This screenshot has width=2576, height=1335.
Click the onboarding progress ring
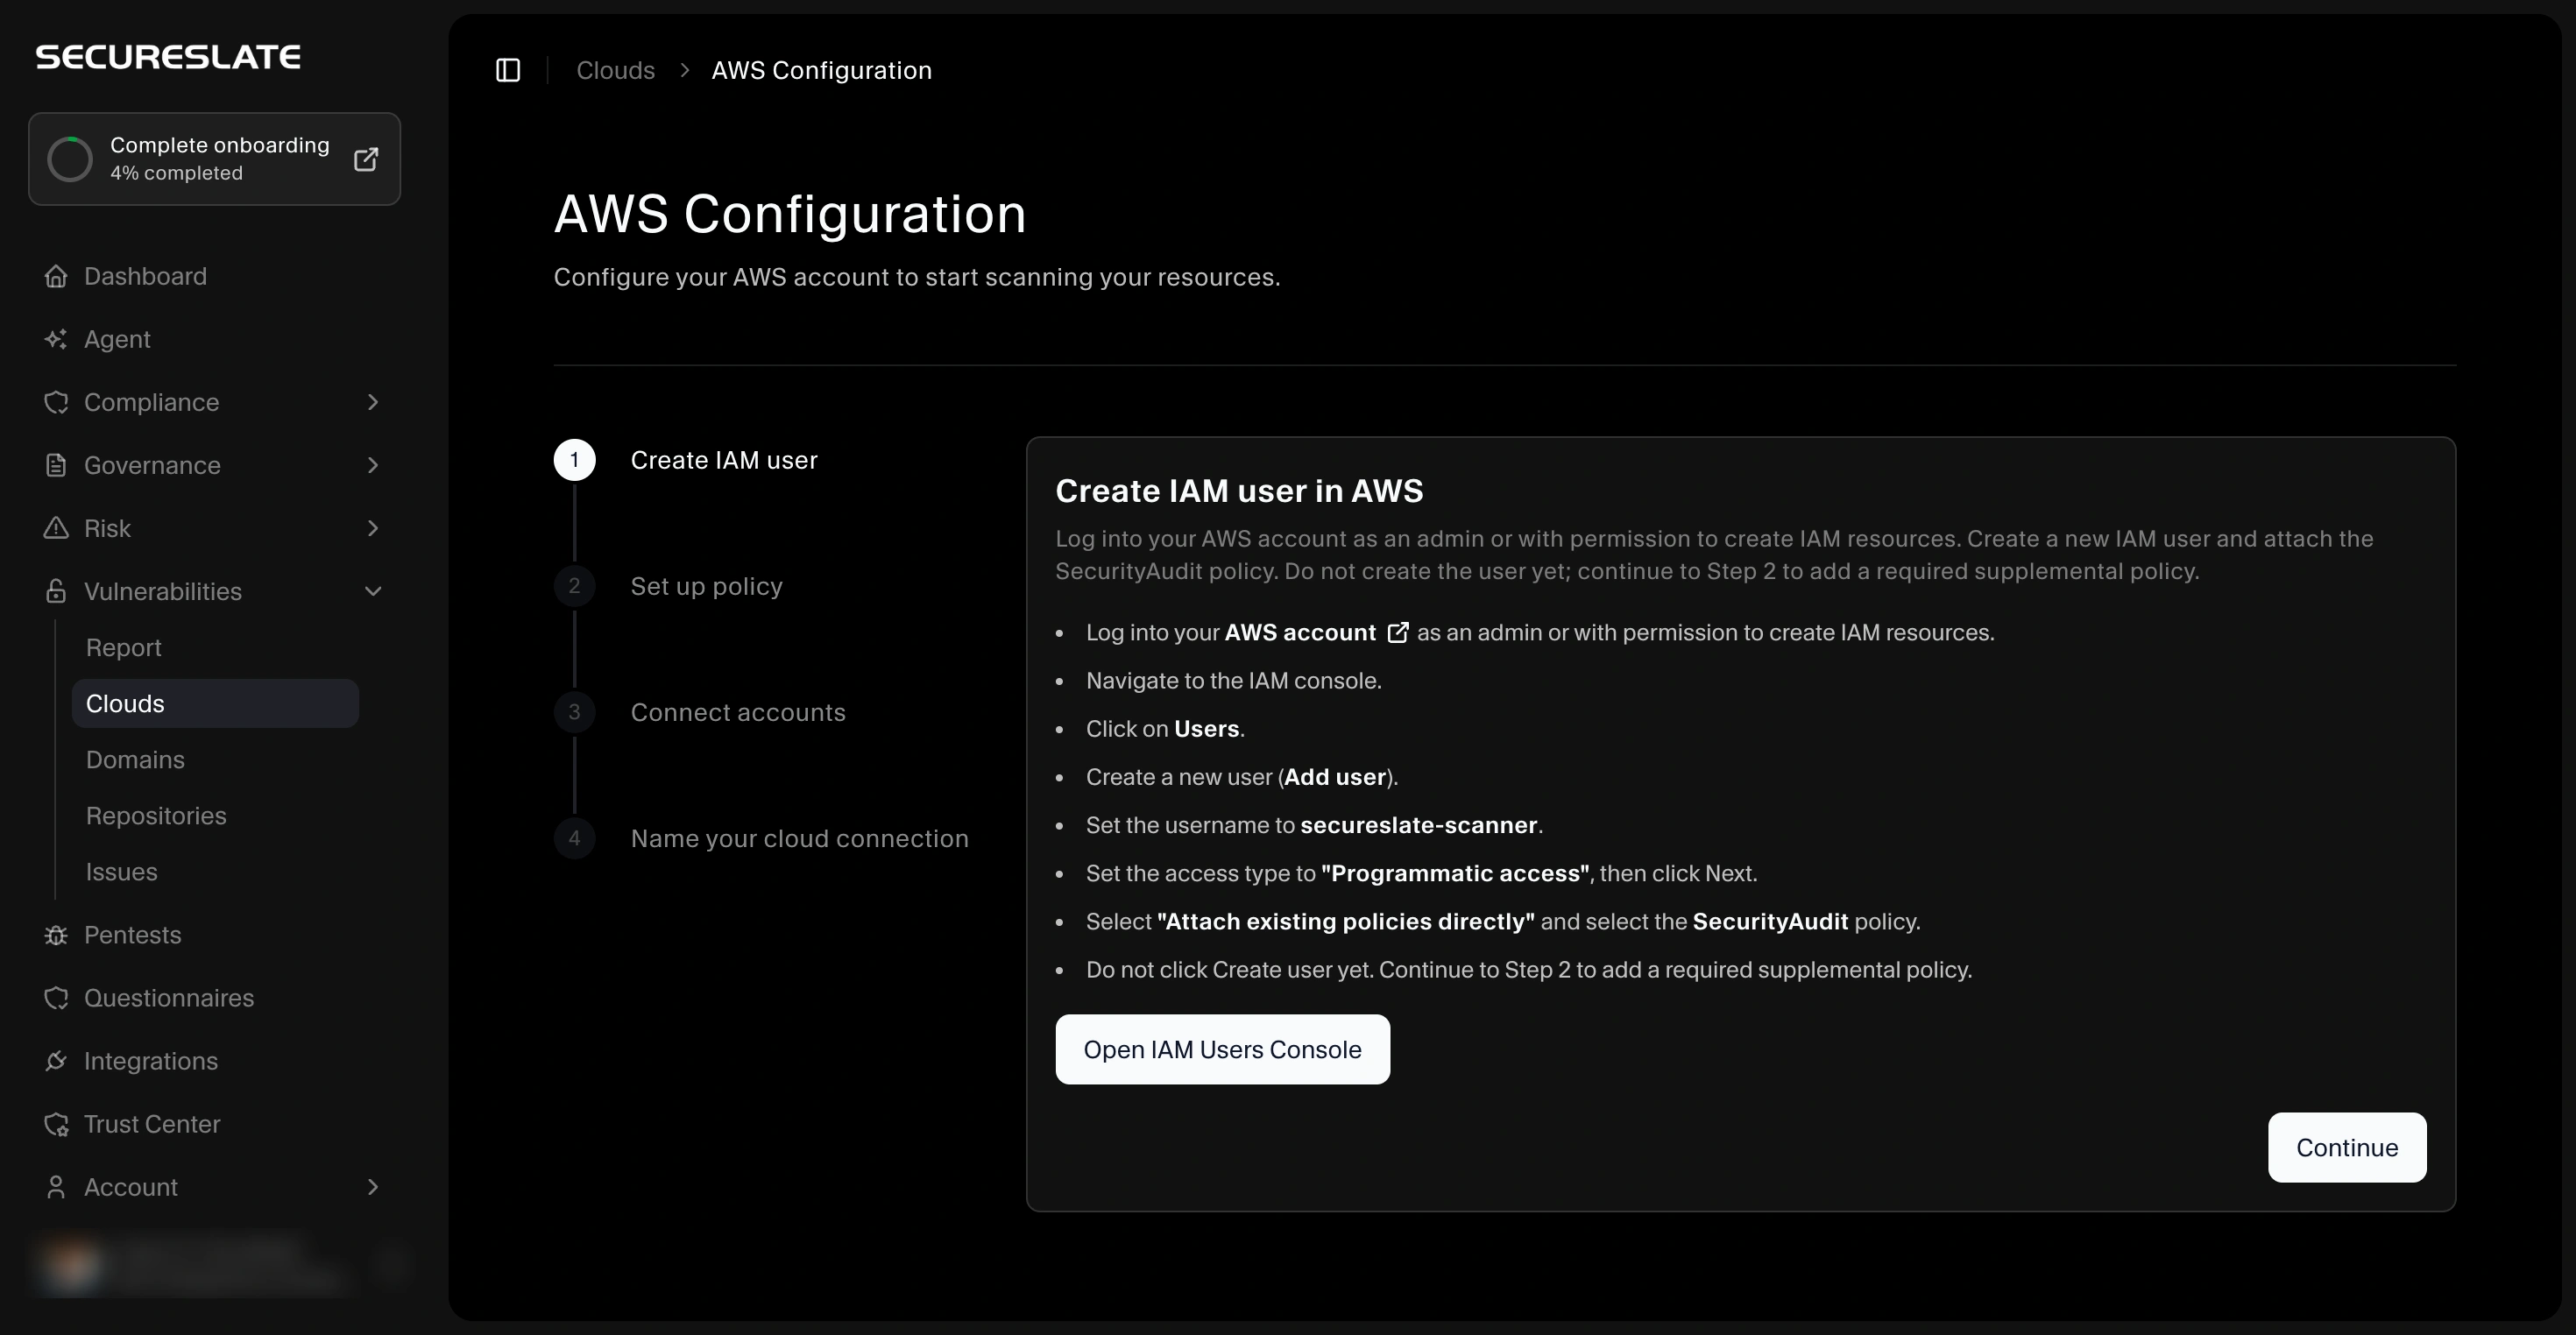[x=70, y=159]
